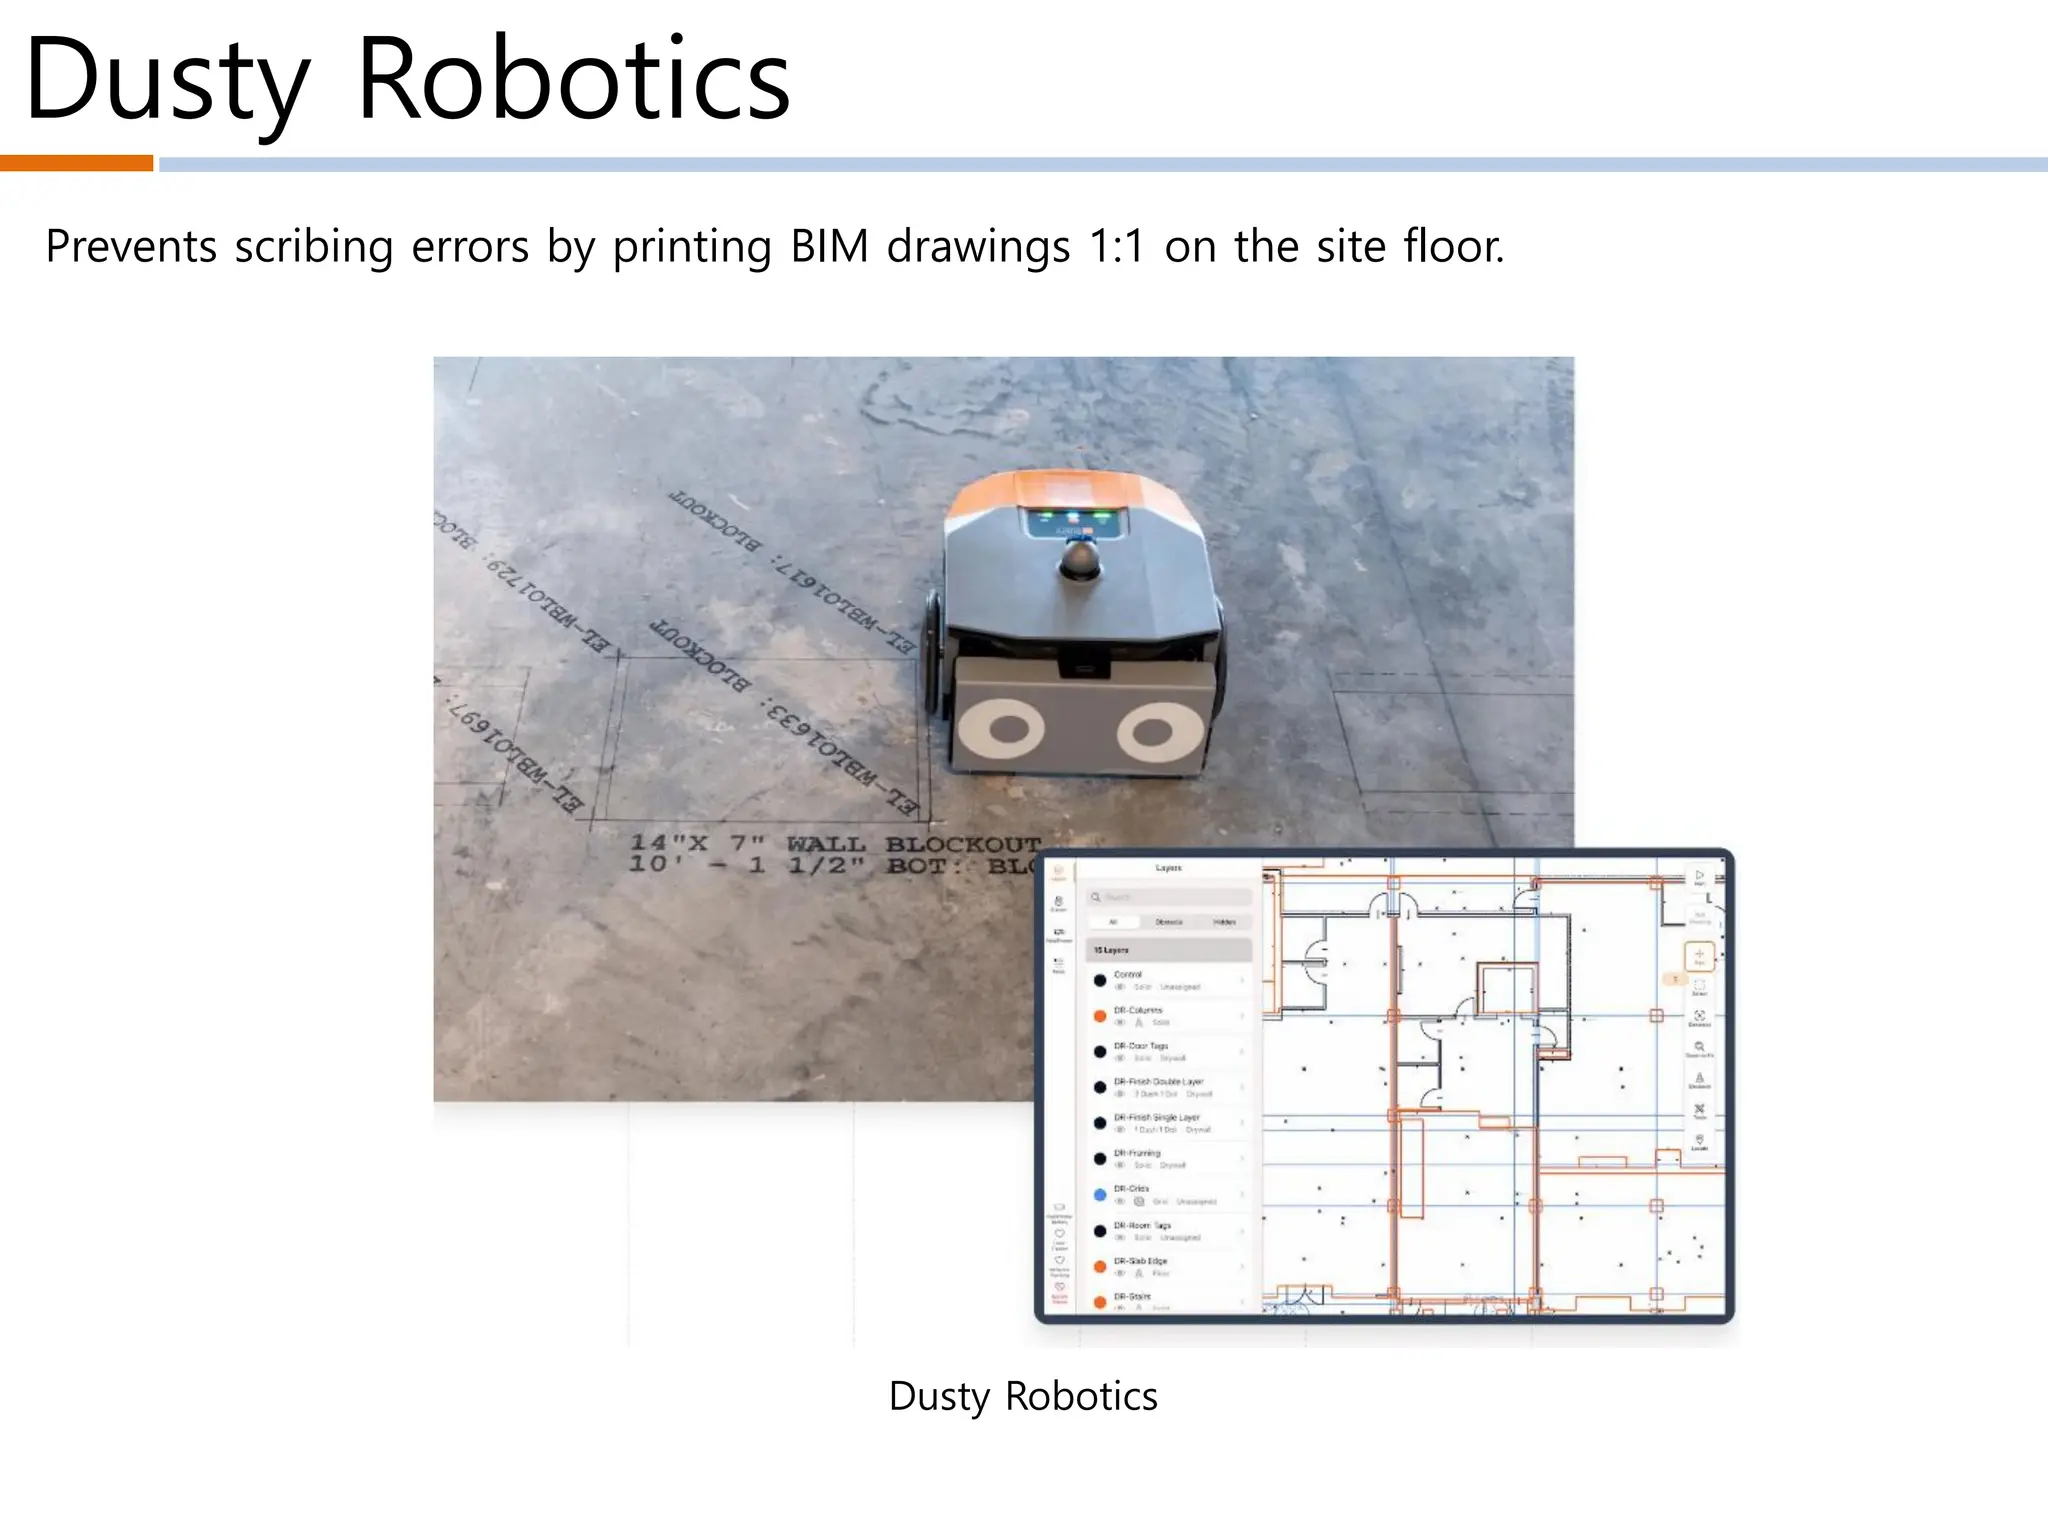This screenshot has height=1536, width=2048.
Task: Open DR-Framing details chevron
Action: 1242,1159
